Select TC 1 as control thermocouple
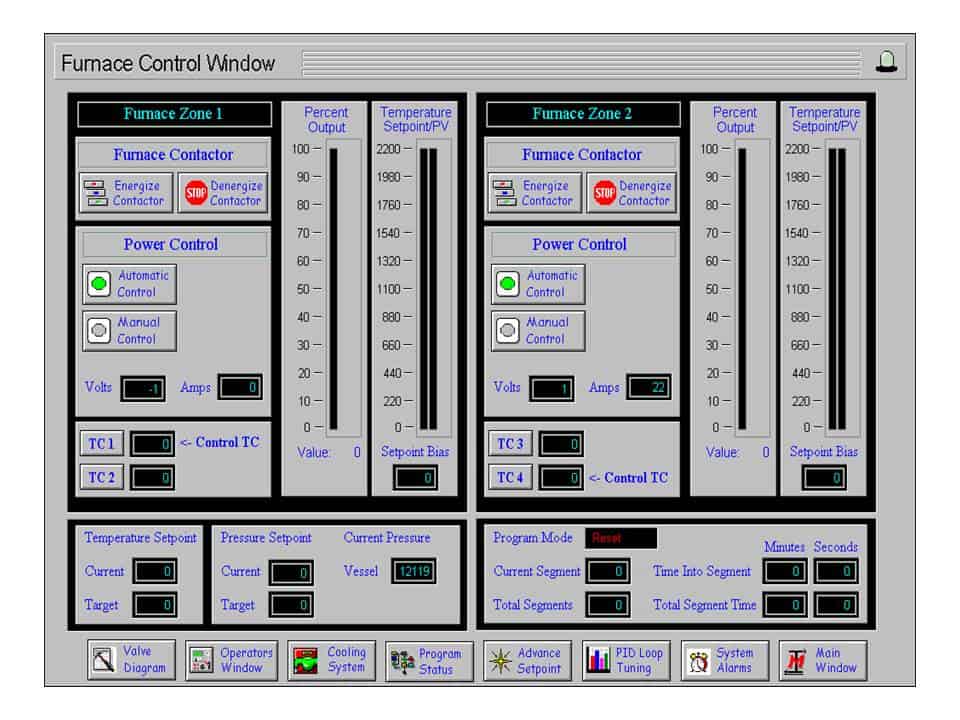The height and width of the screenshot is (720, 960). (x=102, y=443)
